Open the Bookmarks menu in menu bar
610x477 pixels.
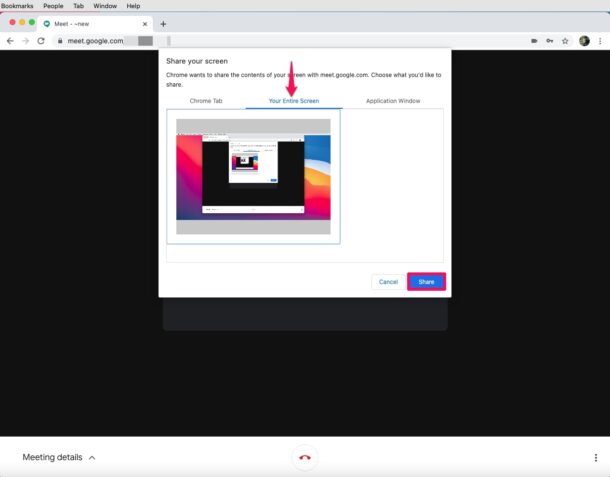click(16, 6)
